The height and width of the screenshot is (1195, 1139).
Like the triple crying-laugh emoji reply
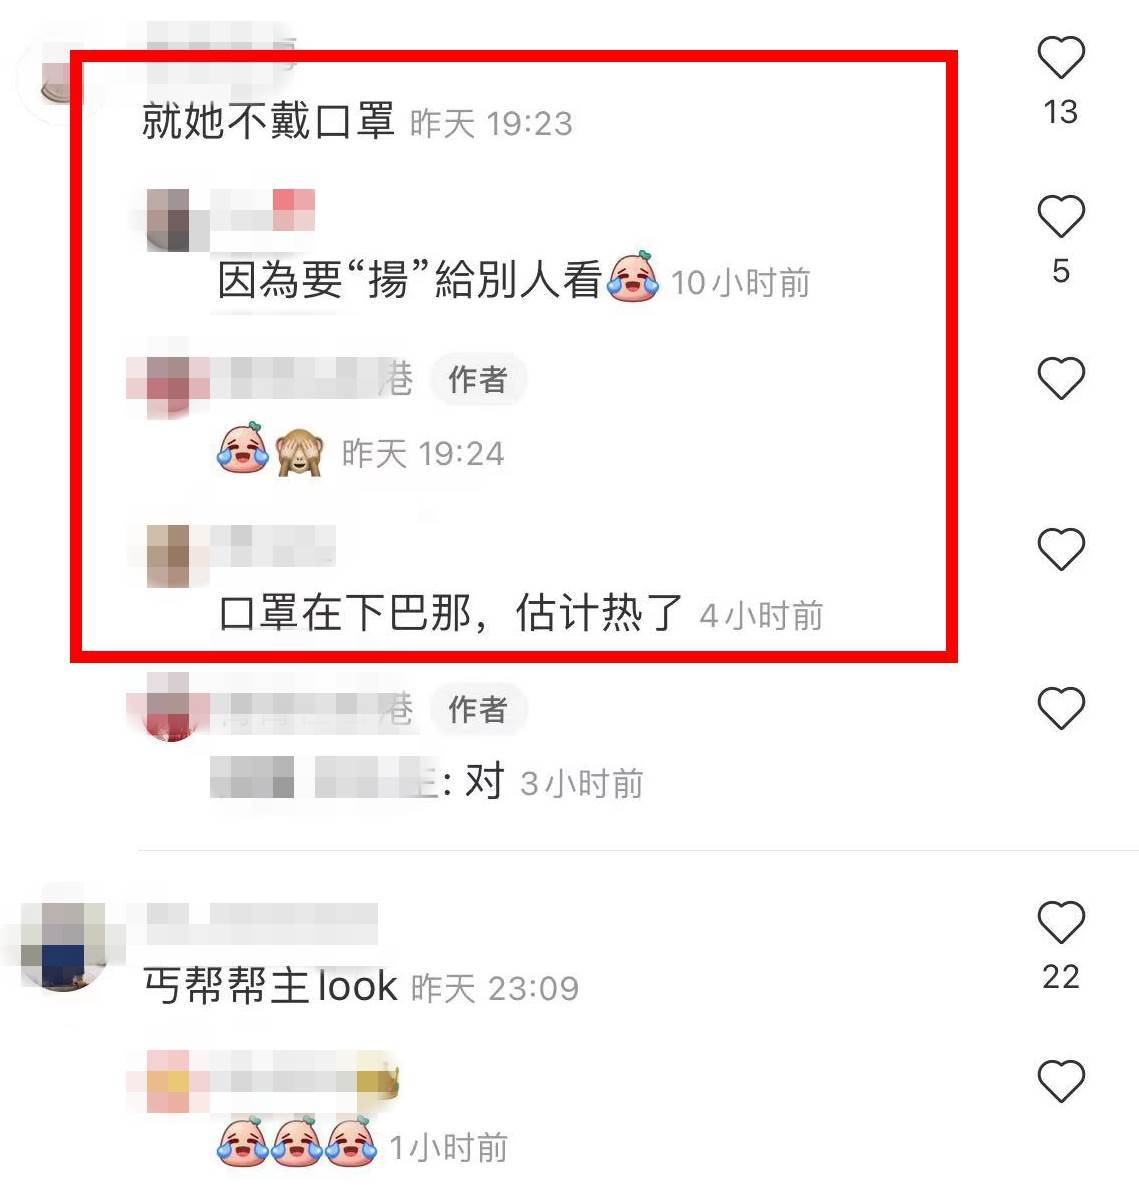pyautogui.click(x=1061, y=1081)
